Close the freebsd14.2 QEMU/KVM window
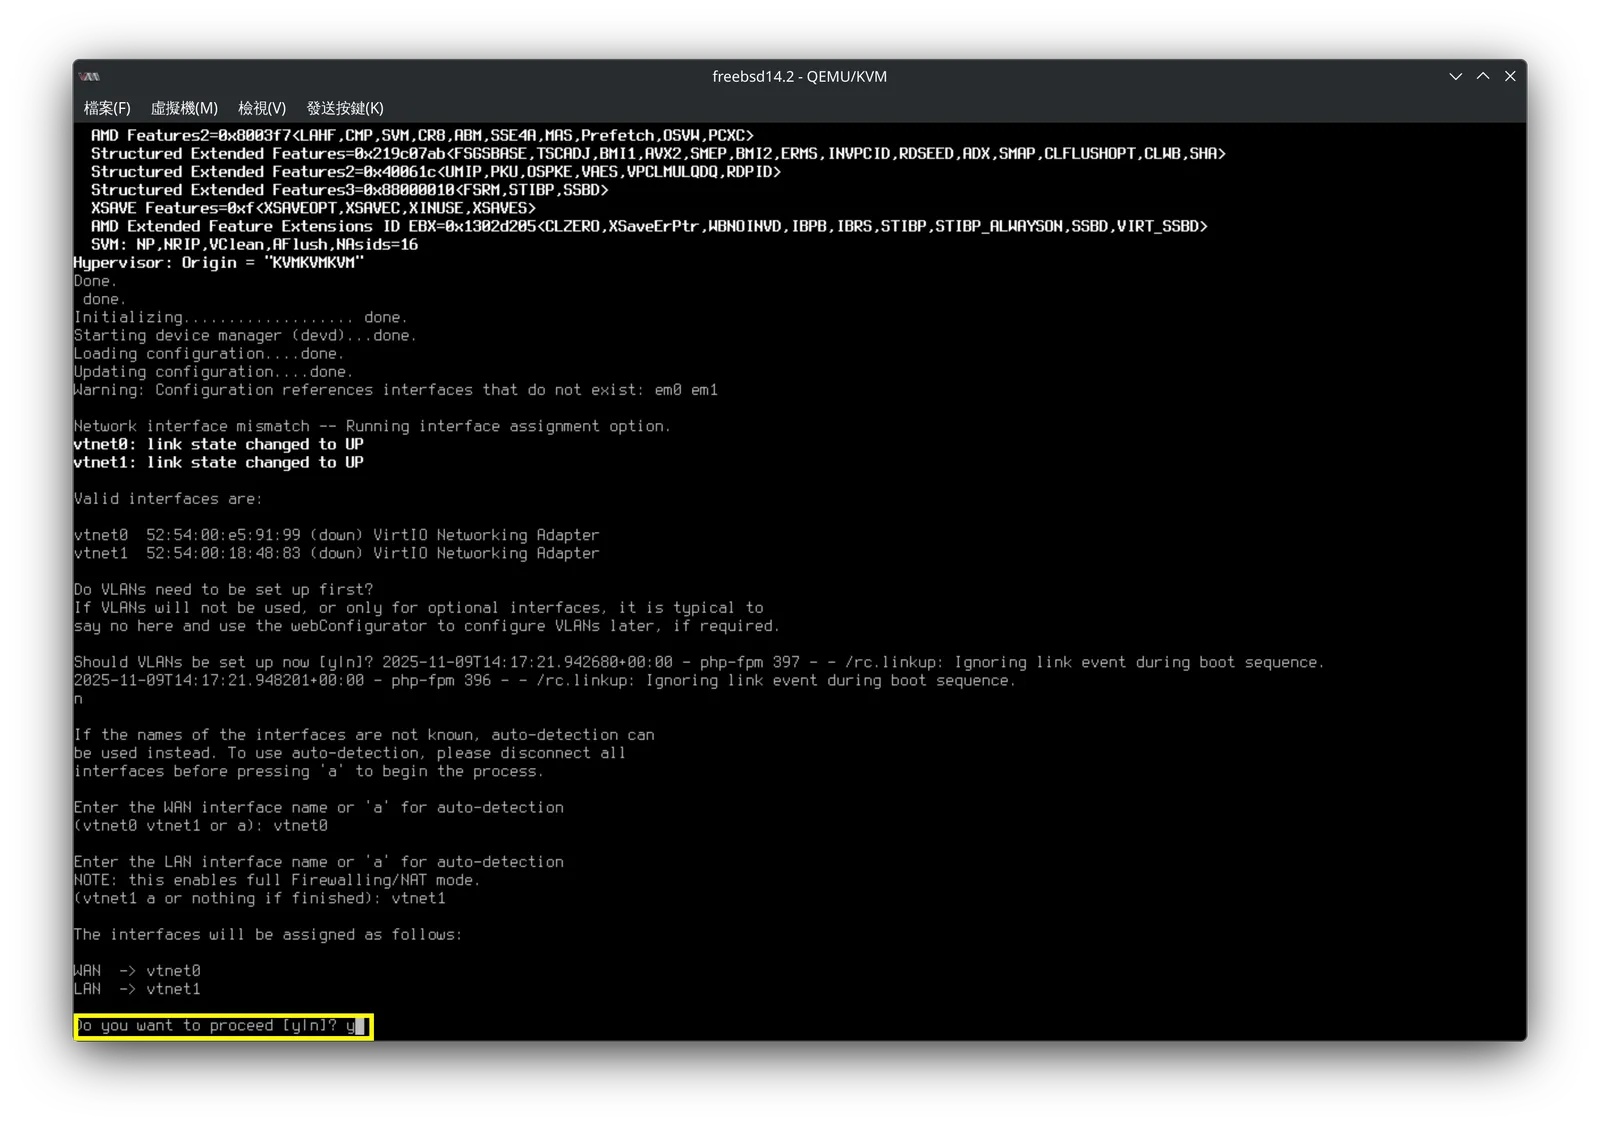This screenshot has width=1600, height=1128. click(1510, 76)
